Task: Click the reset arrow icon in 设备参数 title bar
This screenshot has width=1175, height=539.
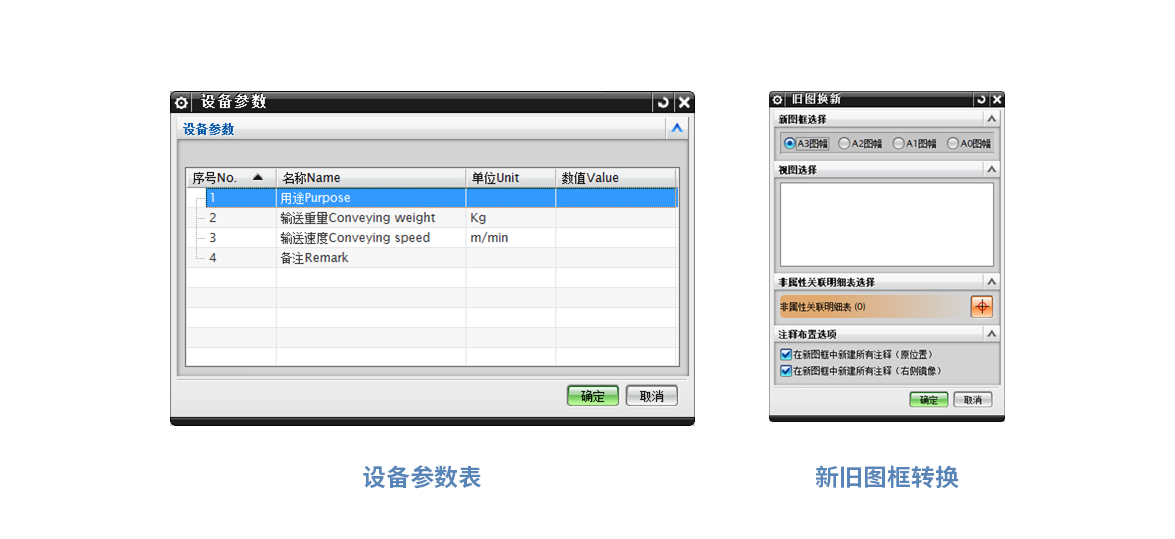Action: click(662, 103)
